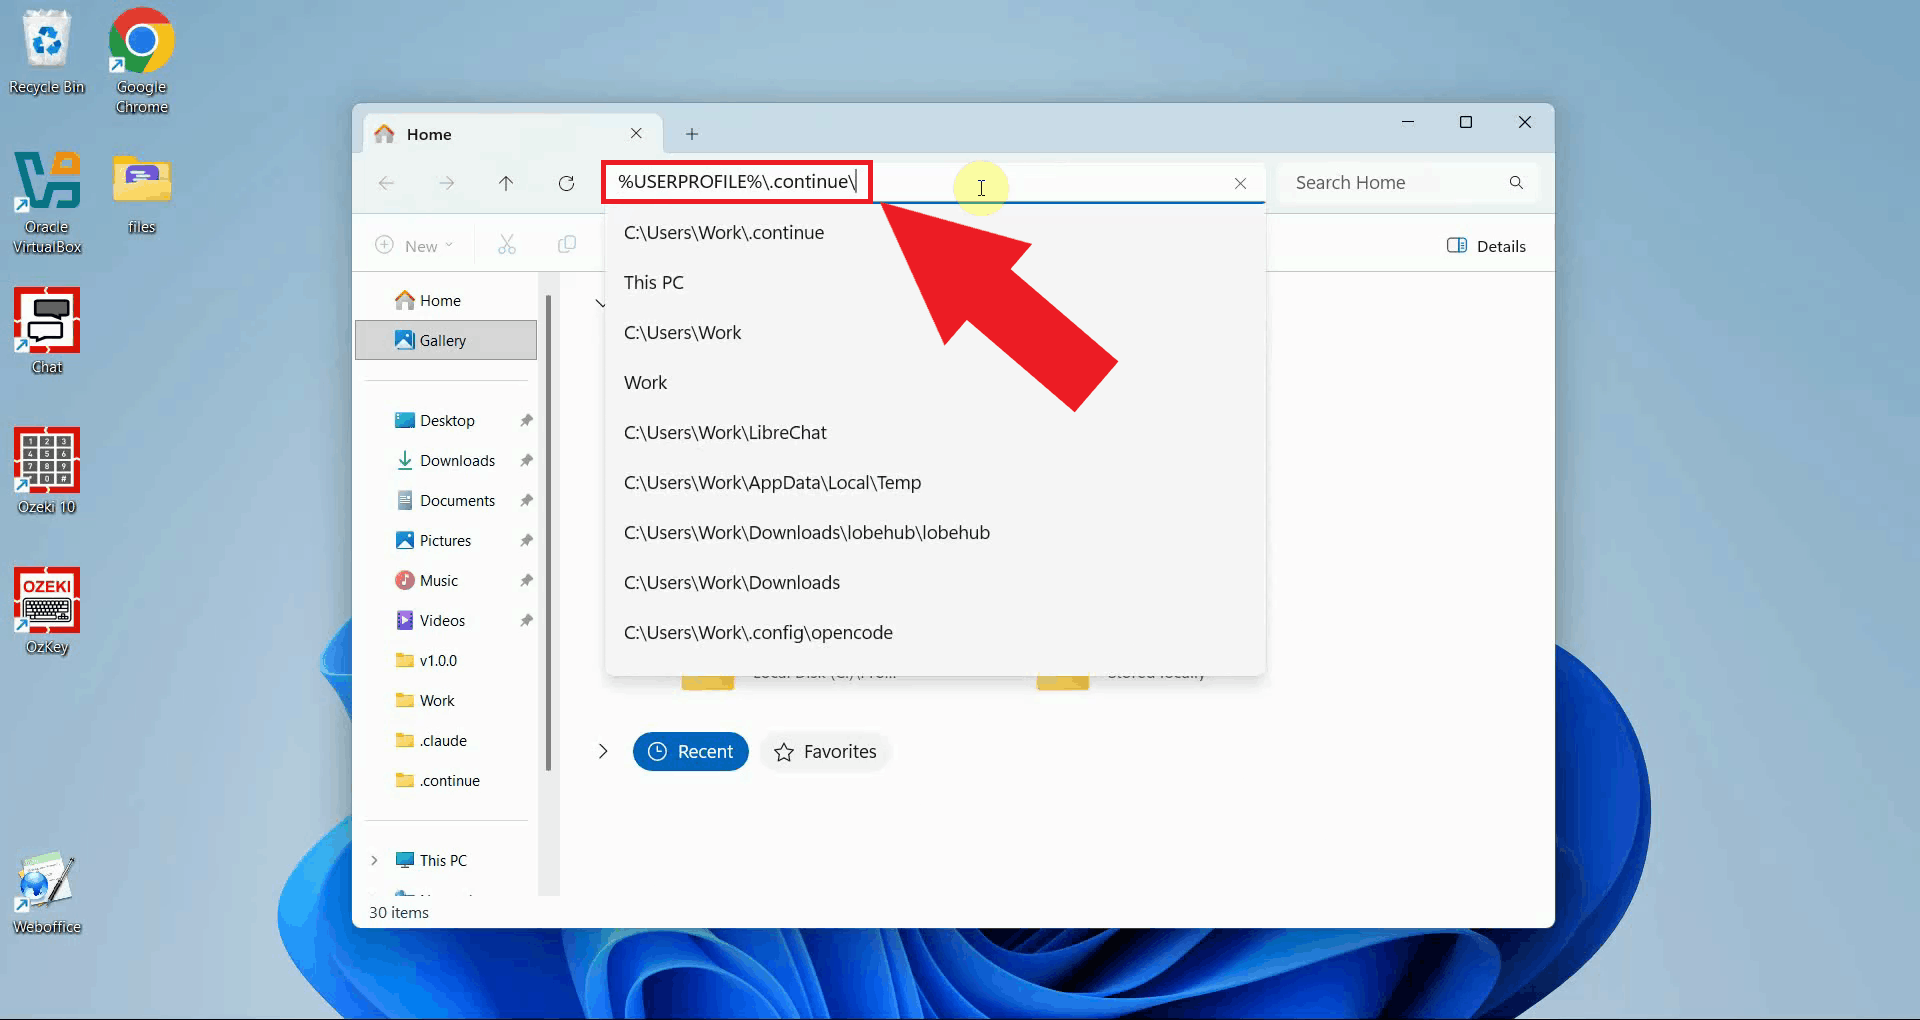Expand the collapsed section beside the Recent button
The width and height of the screenshot is (1920, 1020).
(603, 751)
